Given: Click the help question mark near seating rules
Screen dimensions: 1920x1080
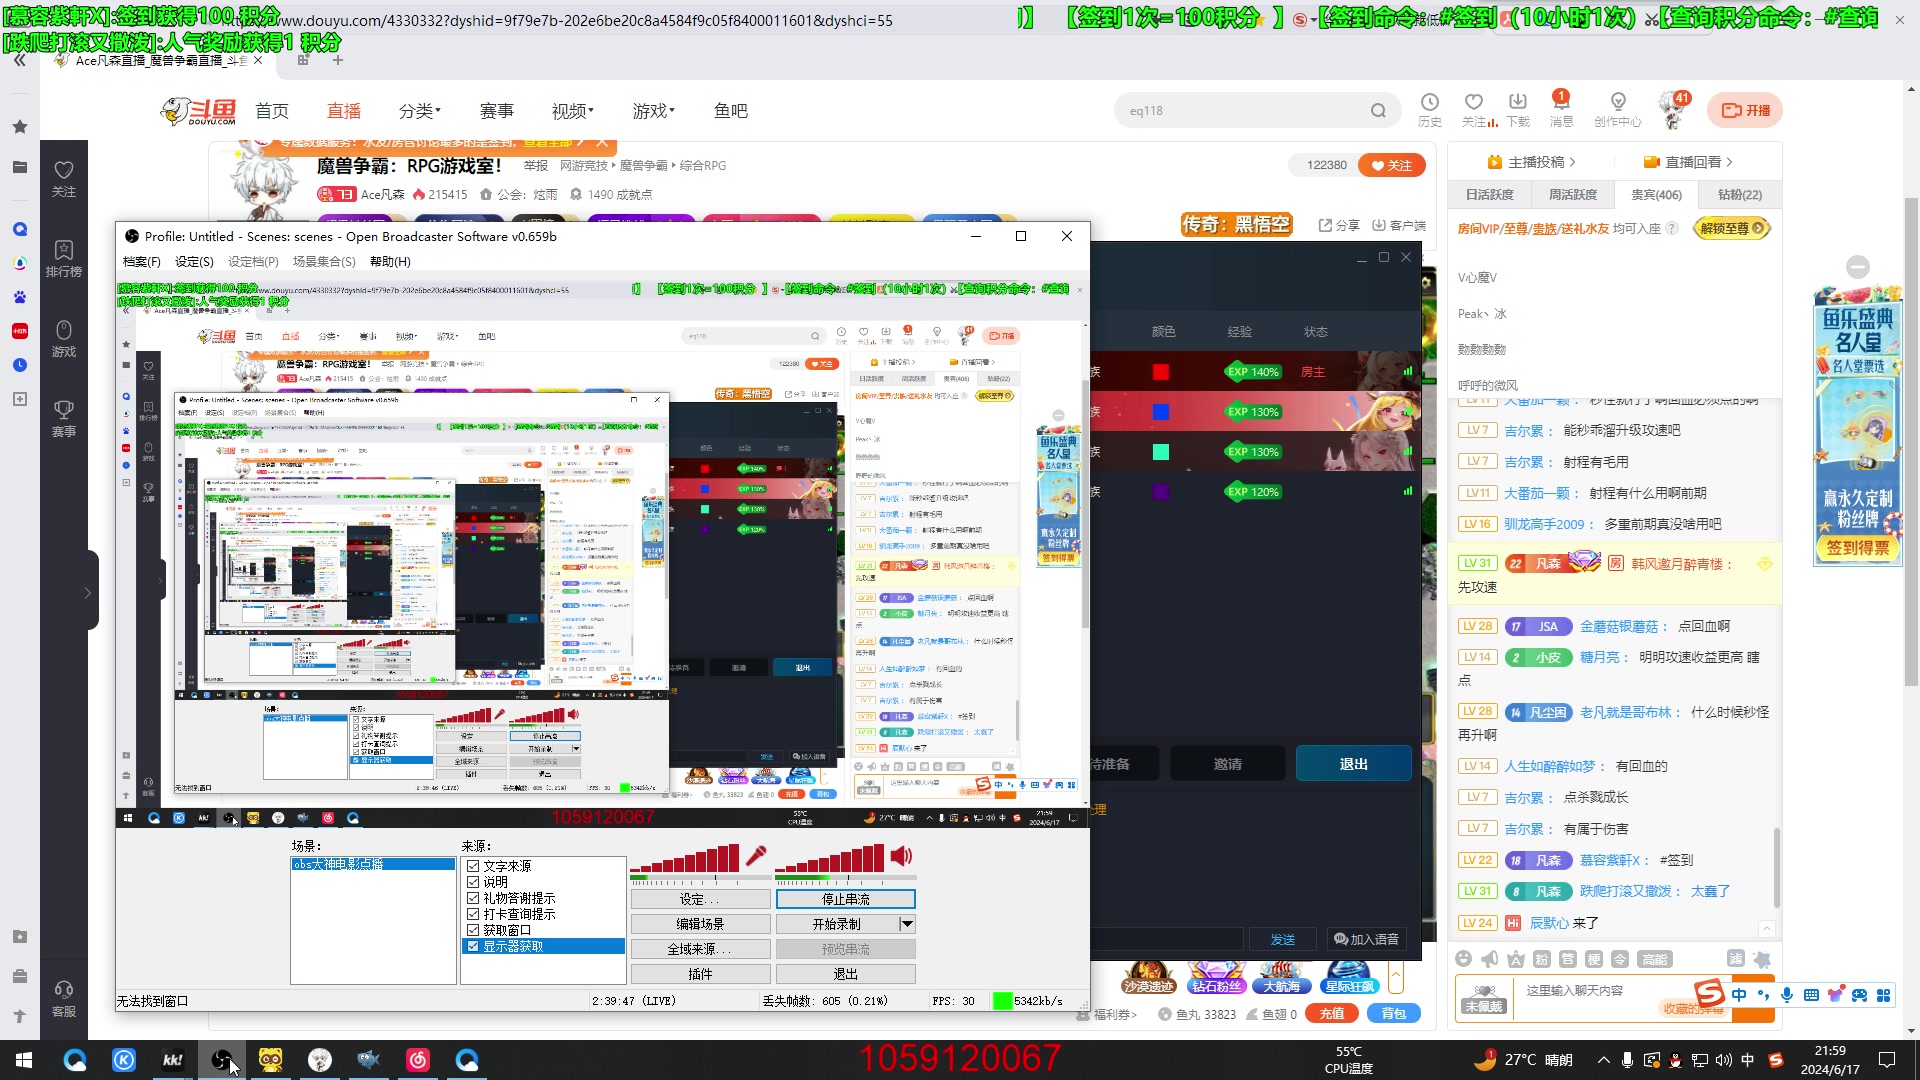Looking at the screenshot, I should pyautogui.click(x=1672, y=228).
